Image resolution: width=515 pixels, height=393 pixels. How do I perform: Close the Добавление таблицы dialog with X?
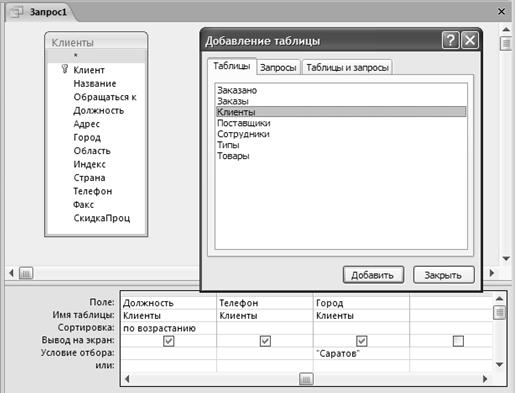point(470,40)
